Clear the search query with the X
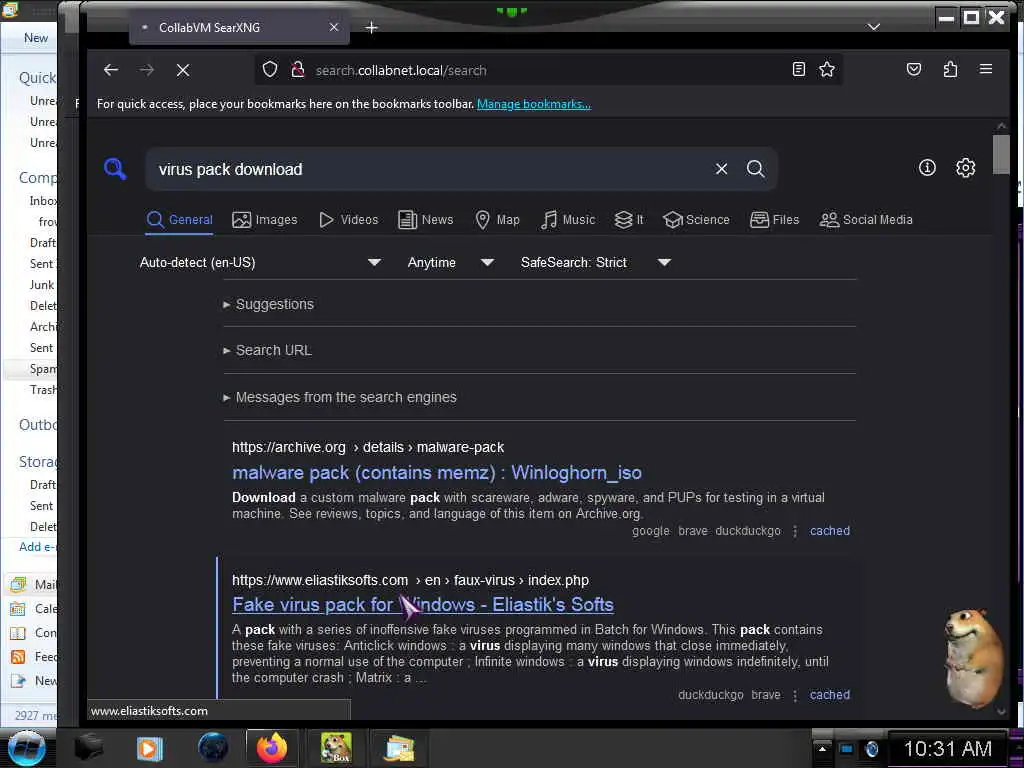The image size is (1024, 768). [x=721, y=169]
